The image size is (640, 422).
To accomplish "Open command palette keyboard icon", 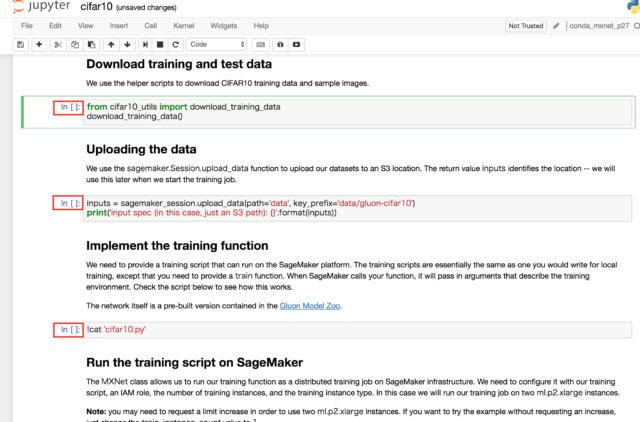I will pos(260,44).
